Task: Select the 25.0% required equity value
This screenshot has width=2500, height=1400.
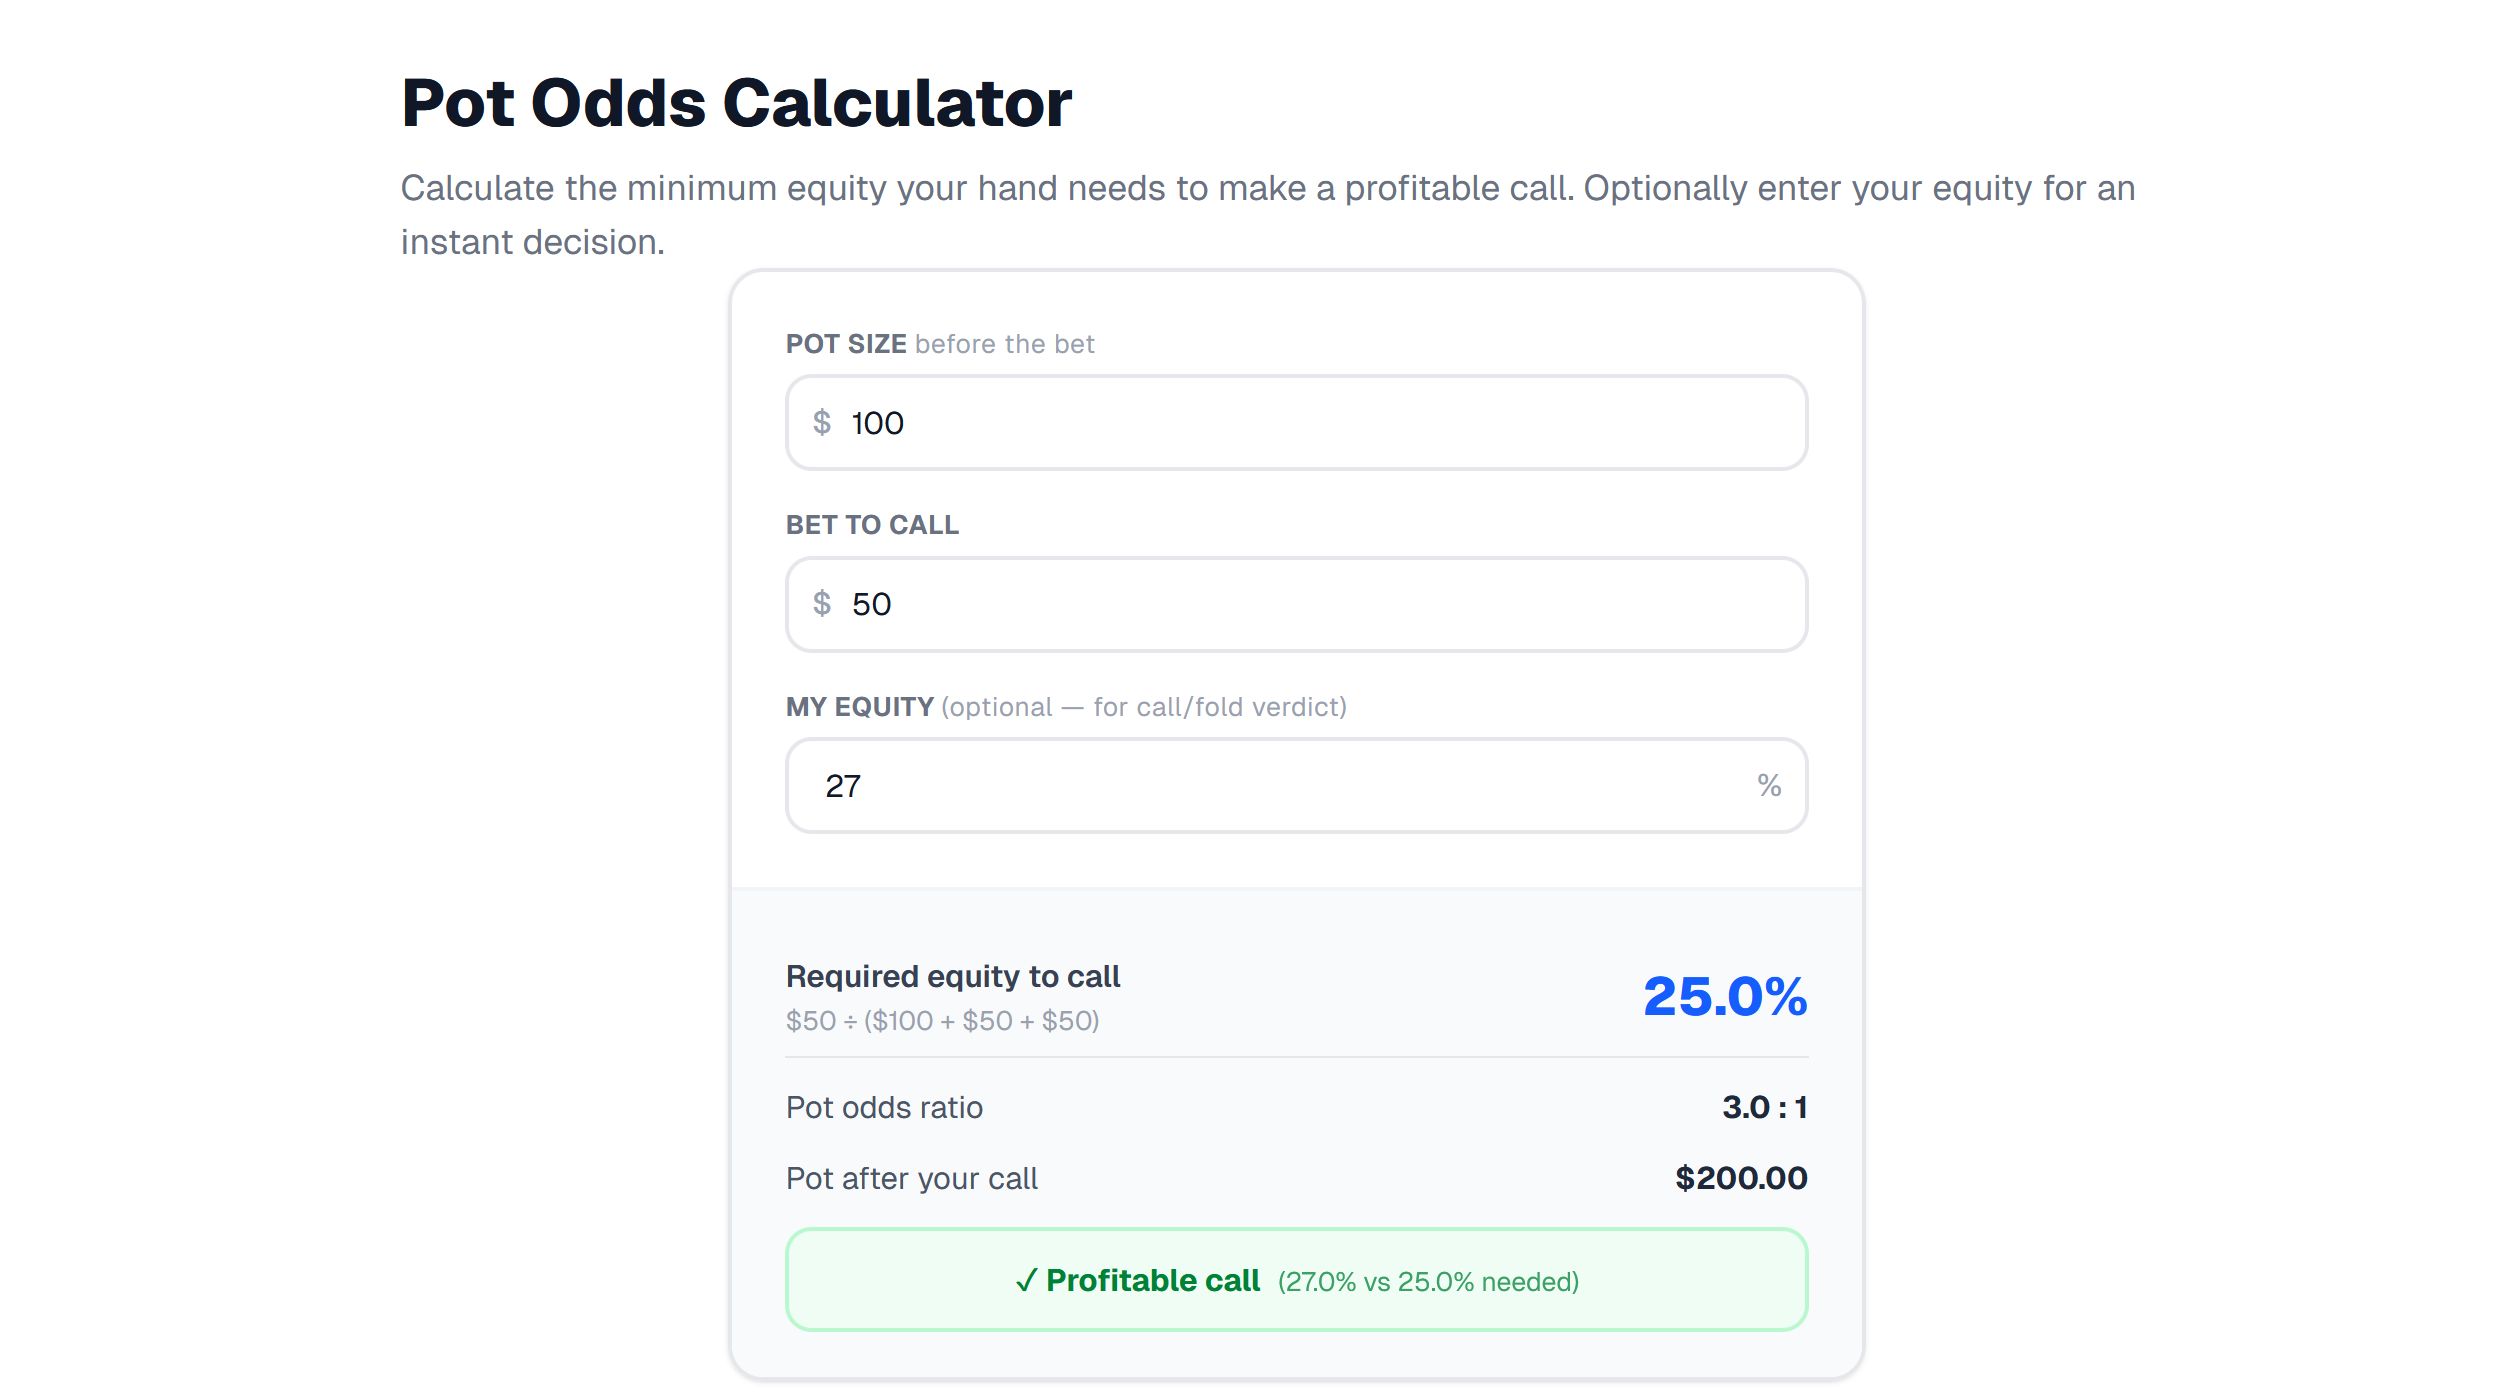Action: (x=1725, y=997)
